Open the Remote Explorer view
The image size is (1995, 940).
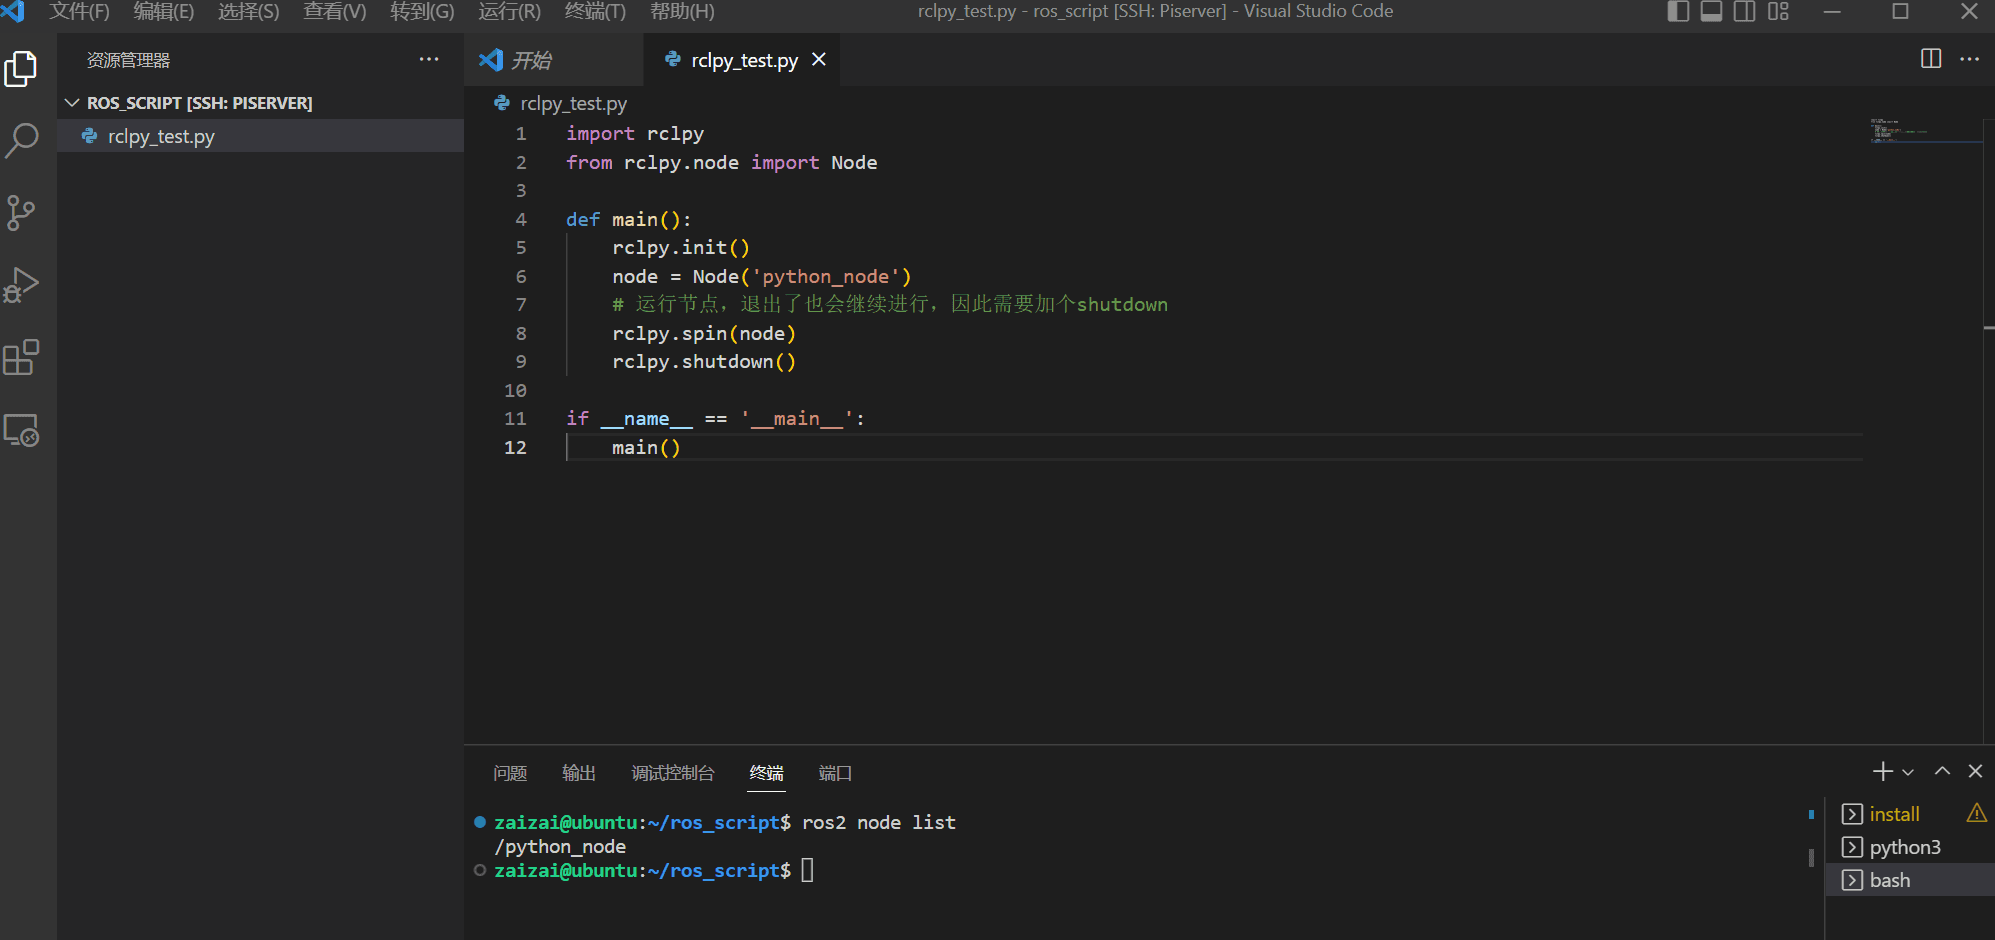[21, 430]
